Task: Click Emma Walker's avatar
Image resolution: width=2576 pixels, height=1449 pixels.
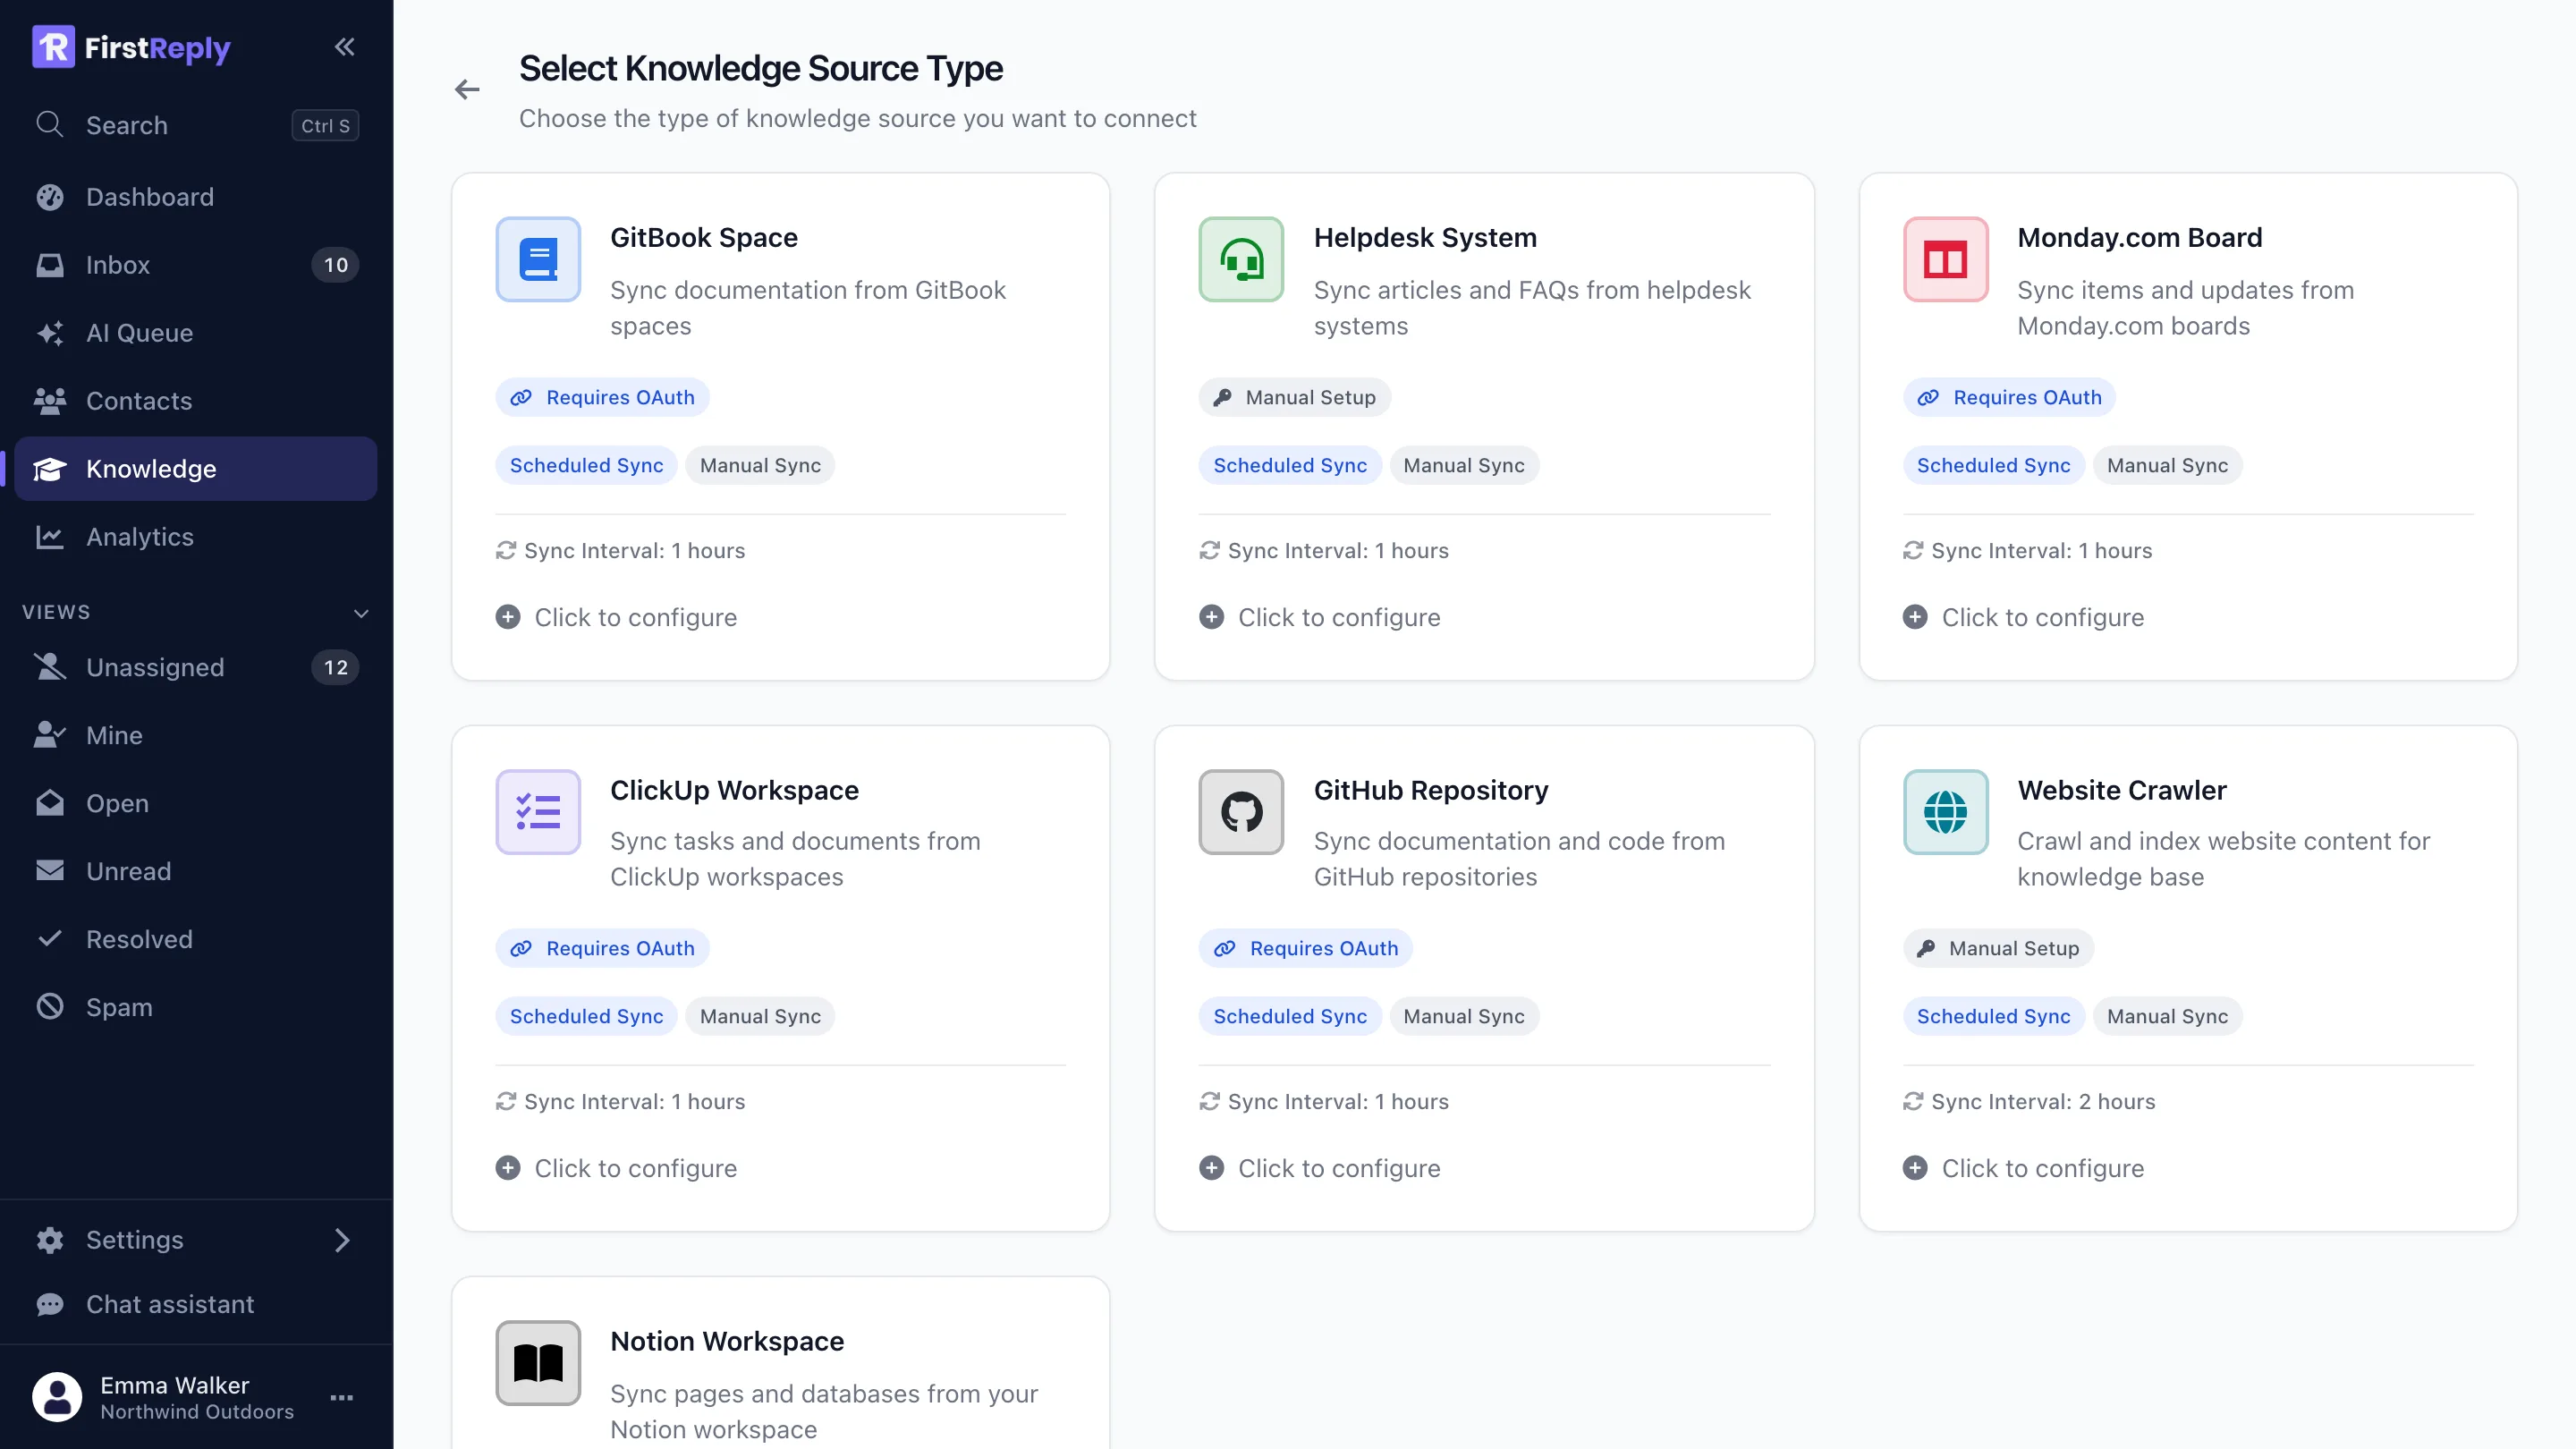Action: [57, 1397]
